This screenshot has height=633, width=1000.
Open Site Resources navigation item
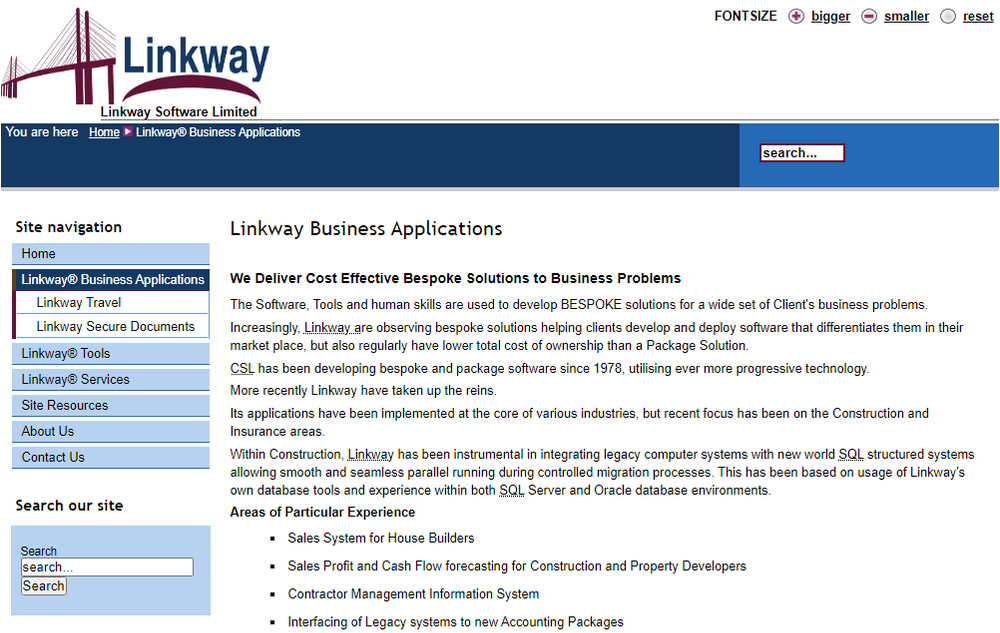click(110, 405)
